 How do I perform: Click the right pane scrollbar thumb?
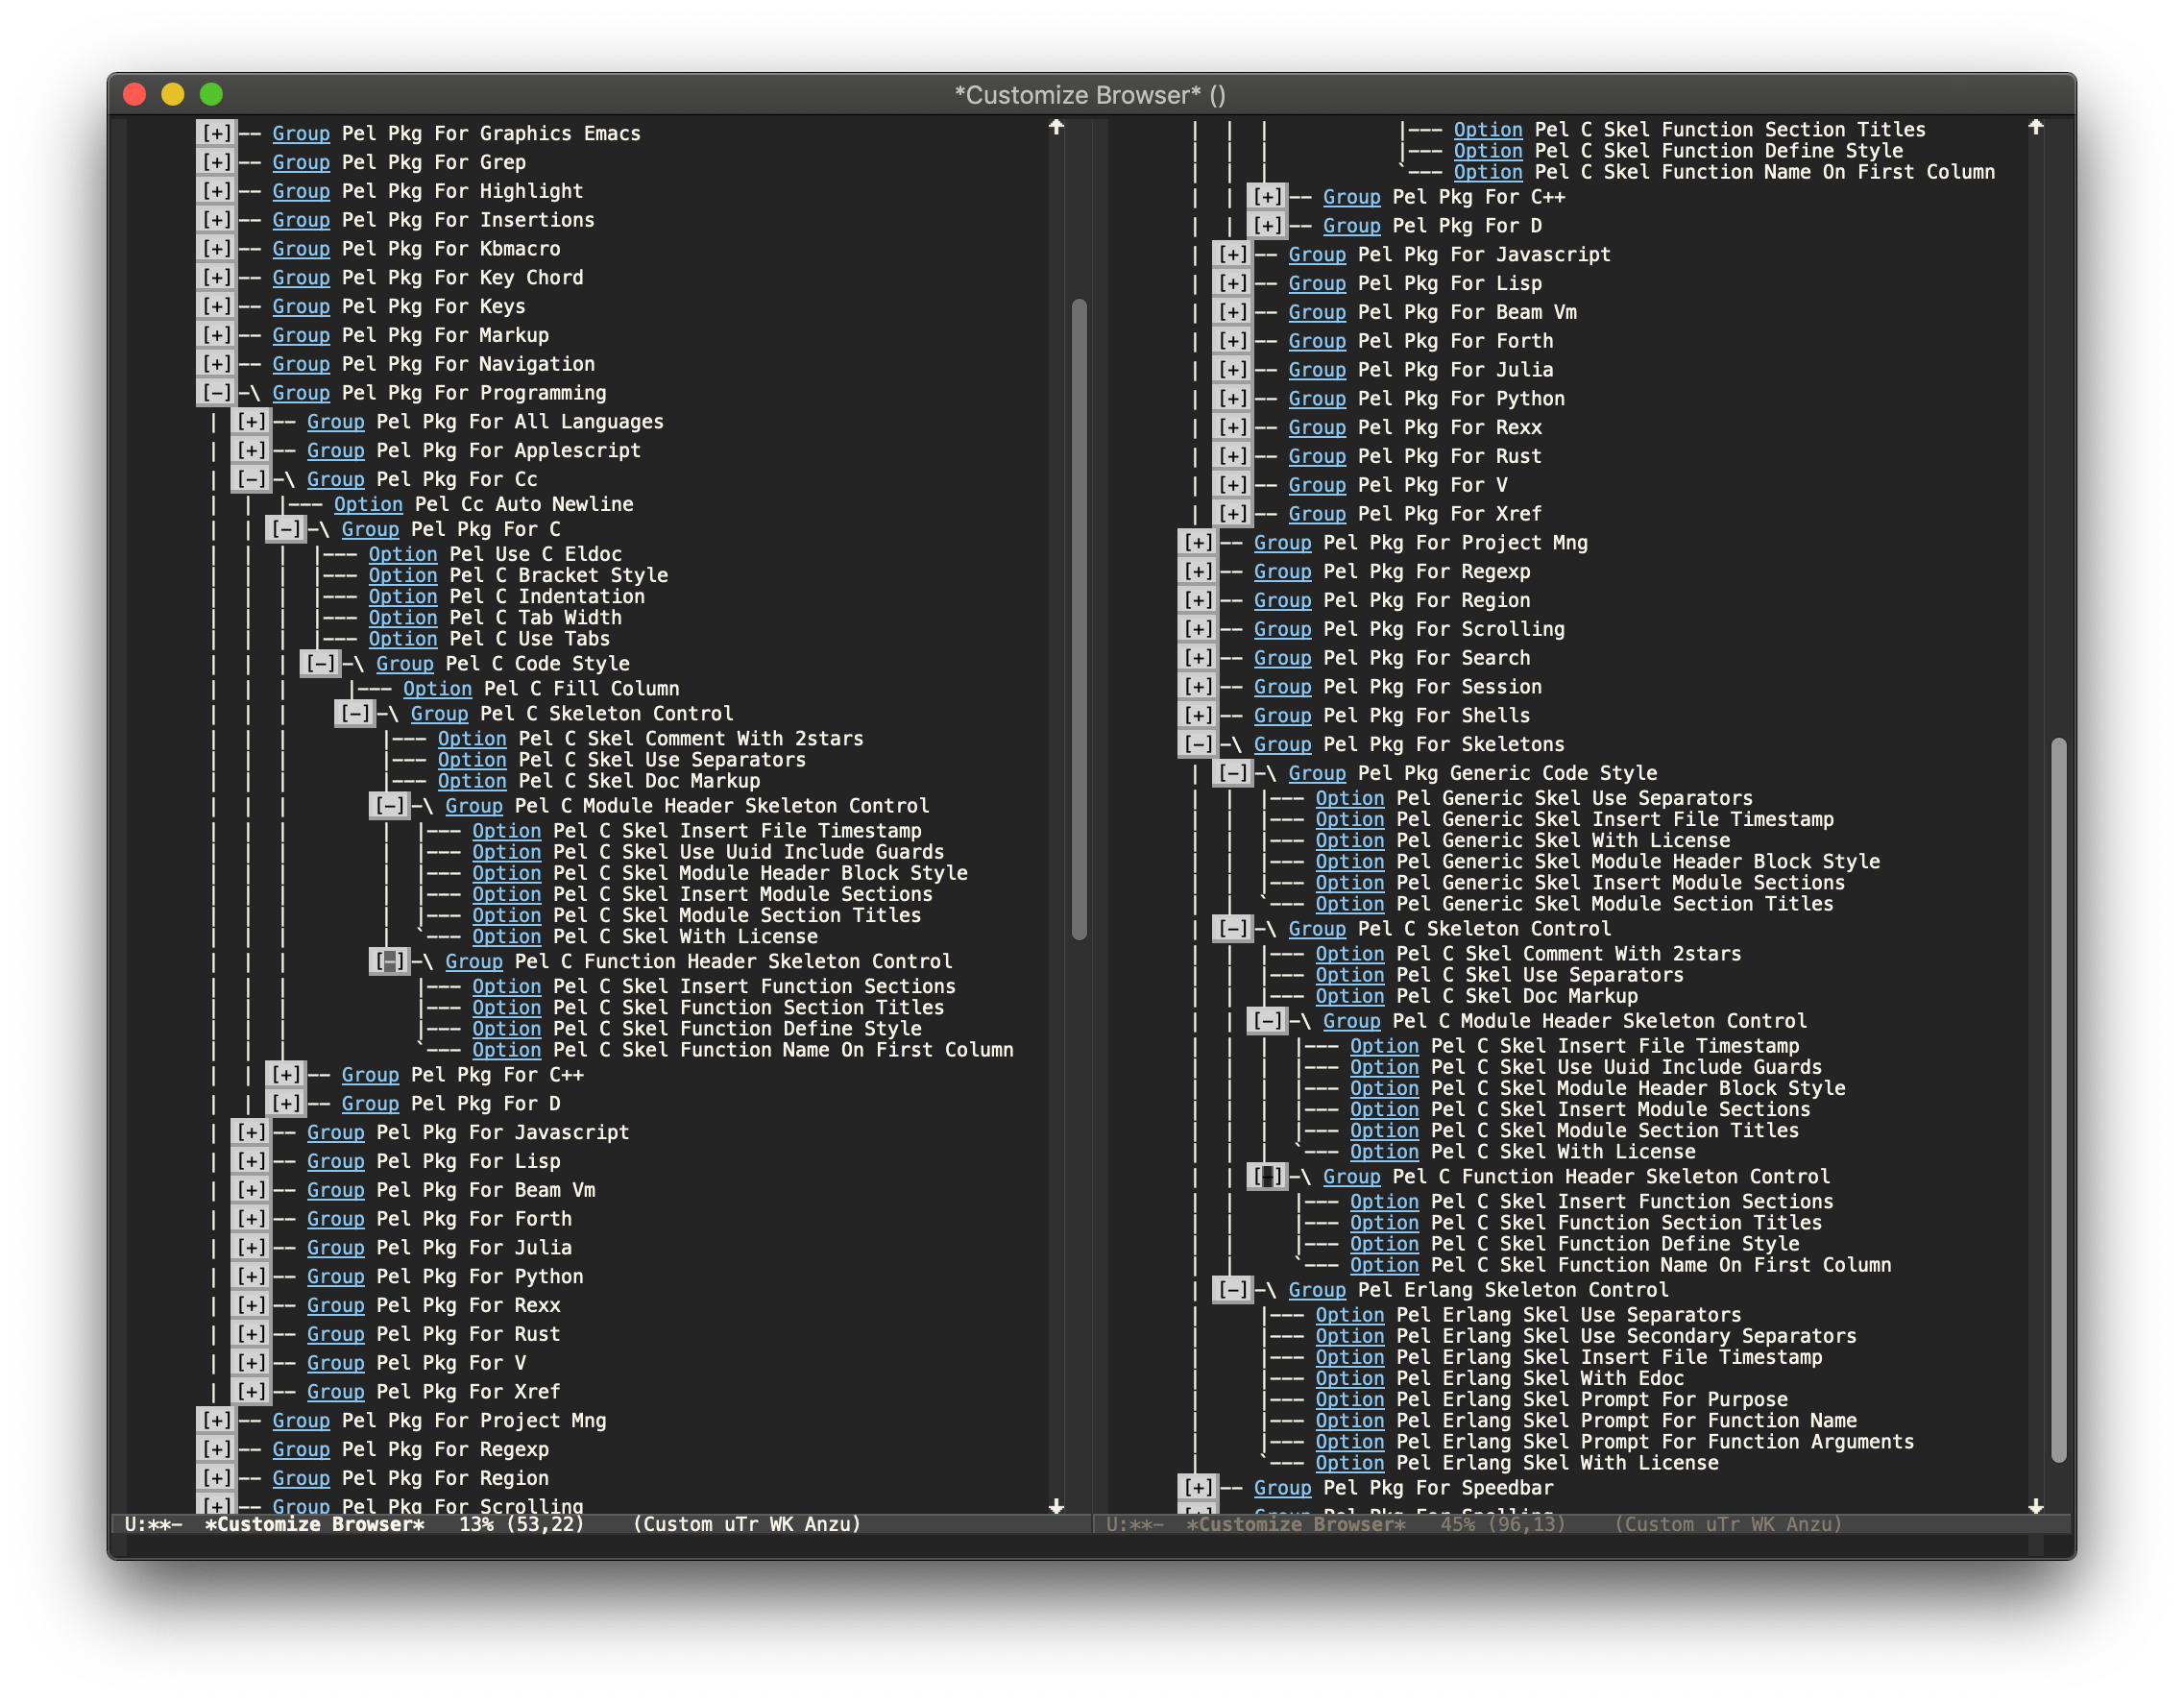tap(2058, 1100)
